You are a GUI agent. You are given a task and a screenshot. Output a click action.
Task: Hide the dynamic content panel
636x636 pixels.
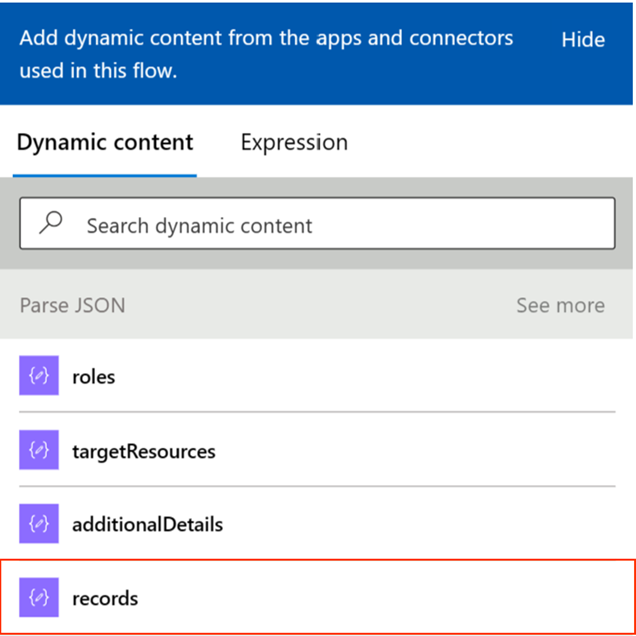(583, 40)
